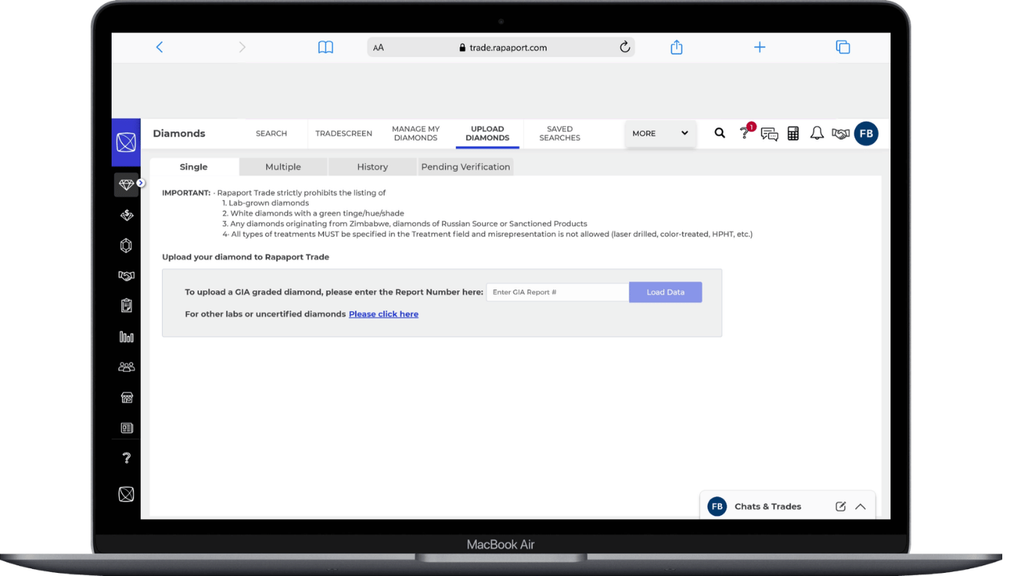Switch to the Multiple tab
1024x576 pixels.
pyautogui.click(x=283, y=167)
